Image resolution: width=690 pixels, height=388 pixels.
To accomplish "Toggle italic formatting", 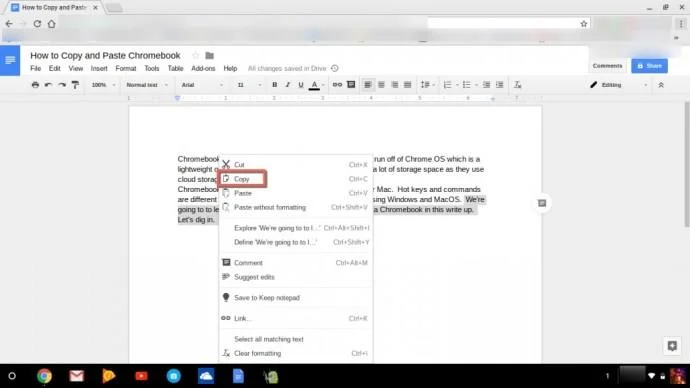I will (288, 85).
